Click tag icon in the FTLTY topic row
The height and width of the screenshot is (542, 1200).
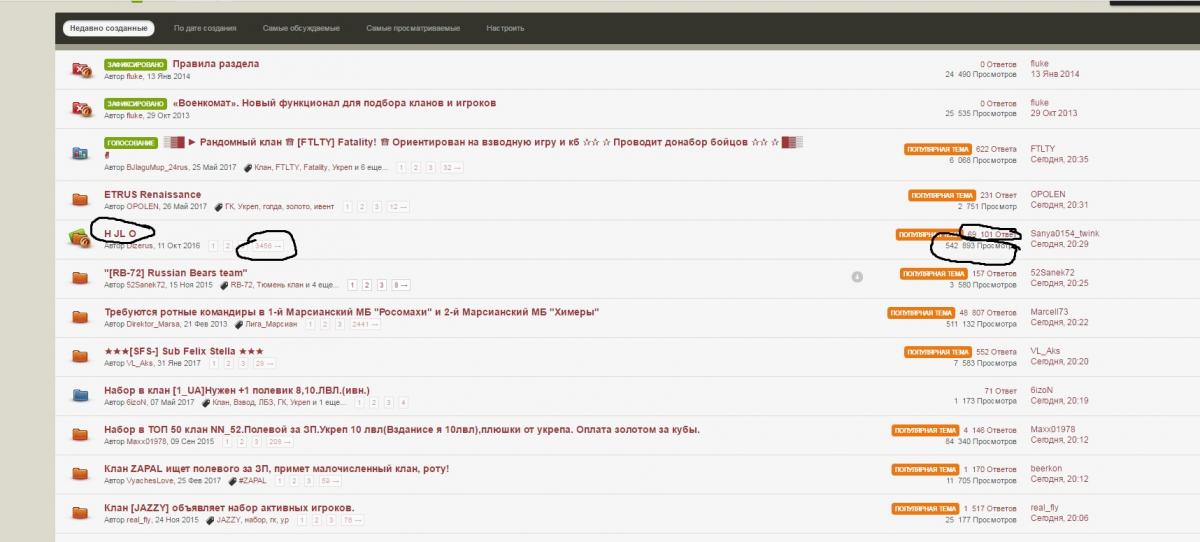pos(249,167)
